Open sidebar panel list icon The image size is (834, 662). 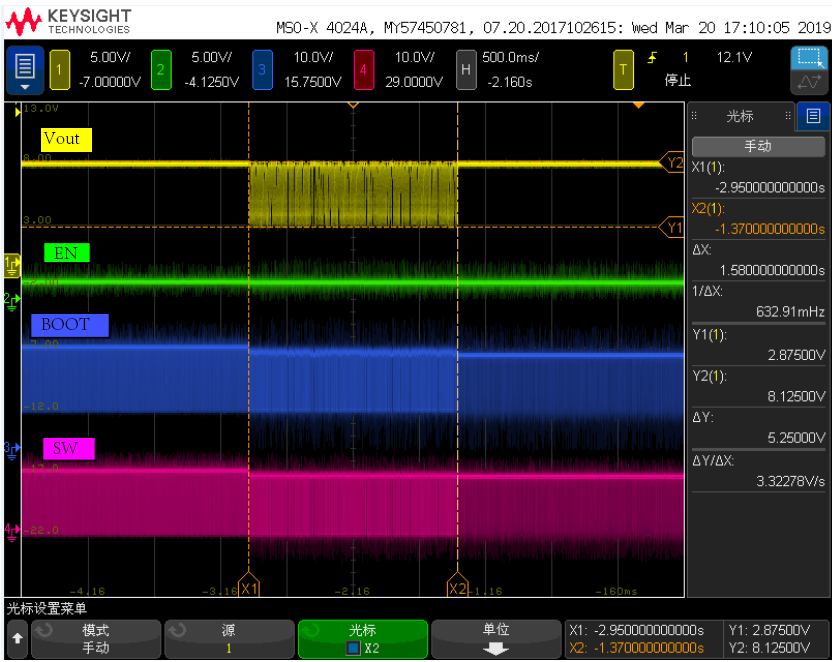(813, 116)
